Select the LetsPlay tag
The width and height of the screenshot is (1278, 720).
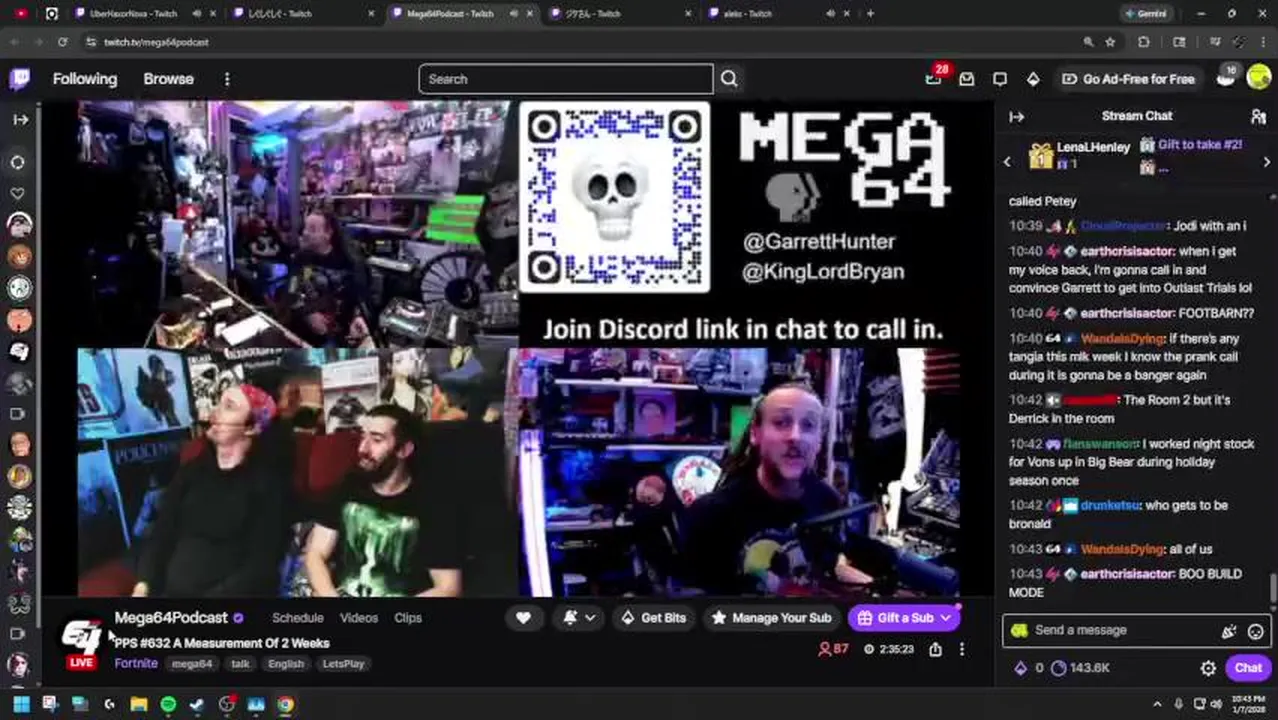(343, 664)
